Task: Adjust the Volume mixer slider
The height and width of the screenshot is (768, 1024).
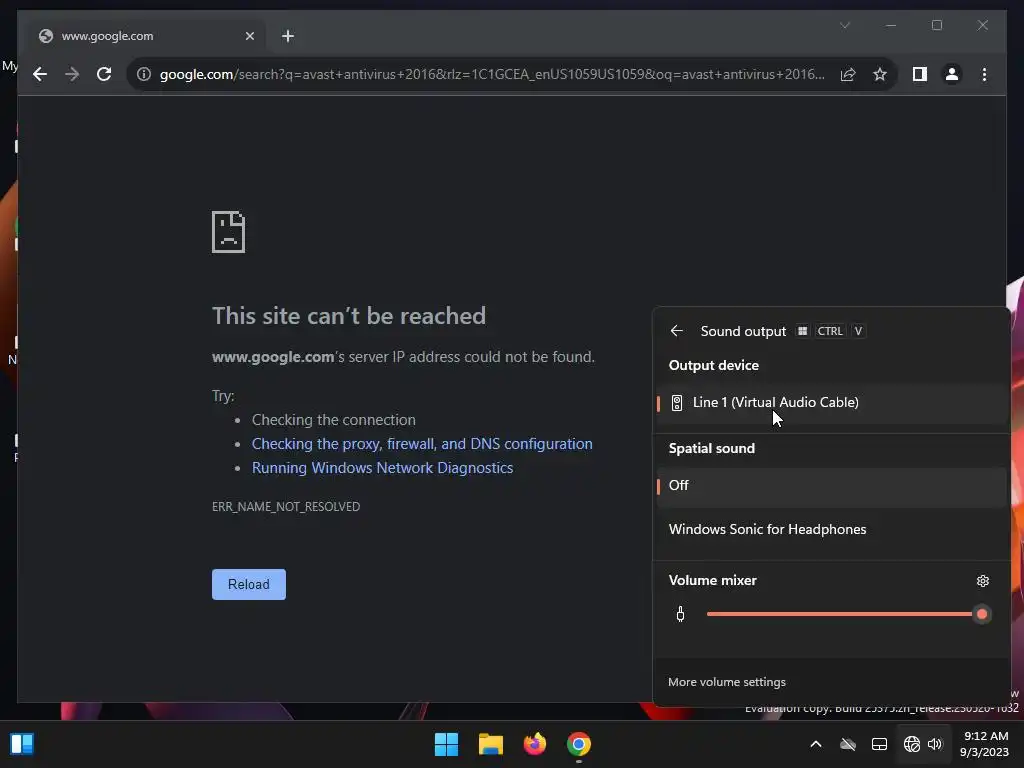Action: pyautogui.click(x=848, y=615)
